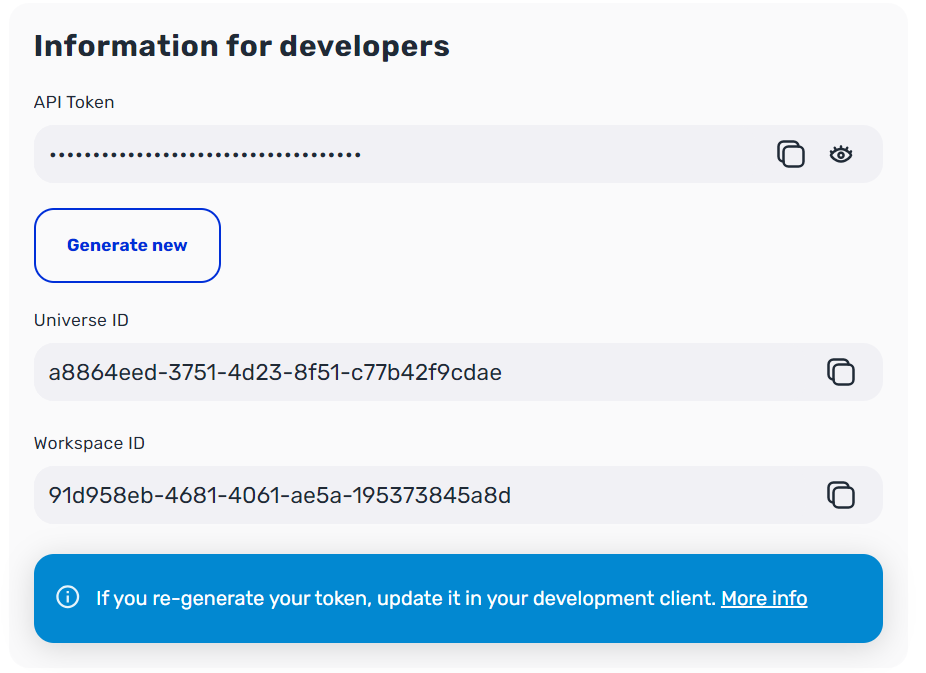Copy the Universe ID value
Image resolution: width=926 pixels, height=673 pixels.
(x=841, y=372)
